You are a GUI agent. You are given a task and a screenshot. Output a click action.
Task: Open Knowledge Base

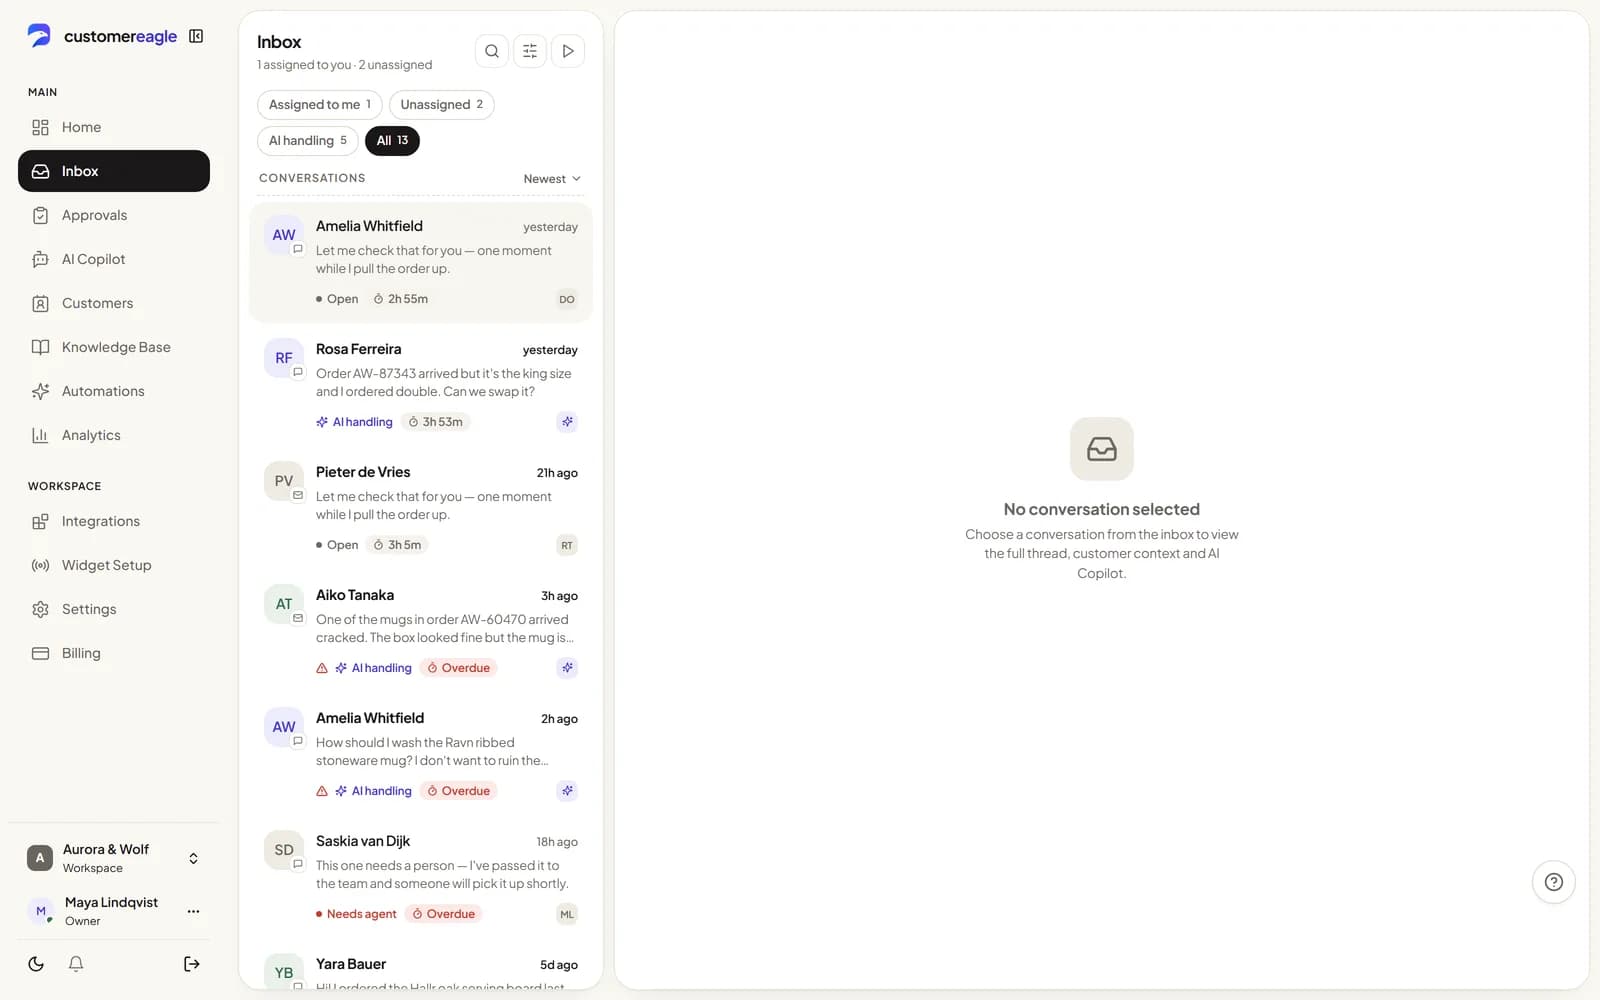pos(114,347)
